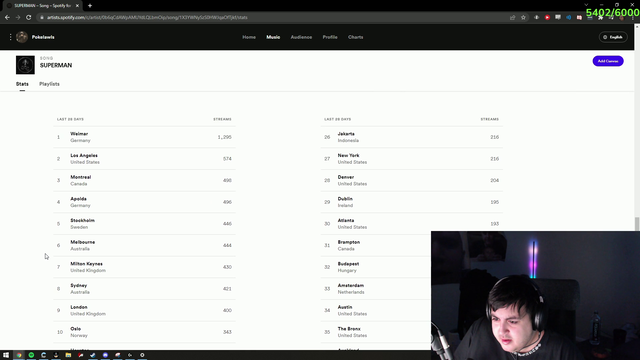The image size is (640, 360).
Task: Open the Profile navigation item
Action: pos(330,37)
